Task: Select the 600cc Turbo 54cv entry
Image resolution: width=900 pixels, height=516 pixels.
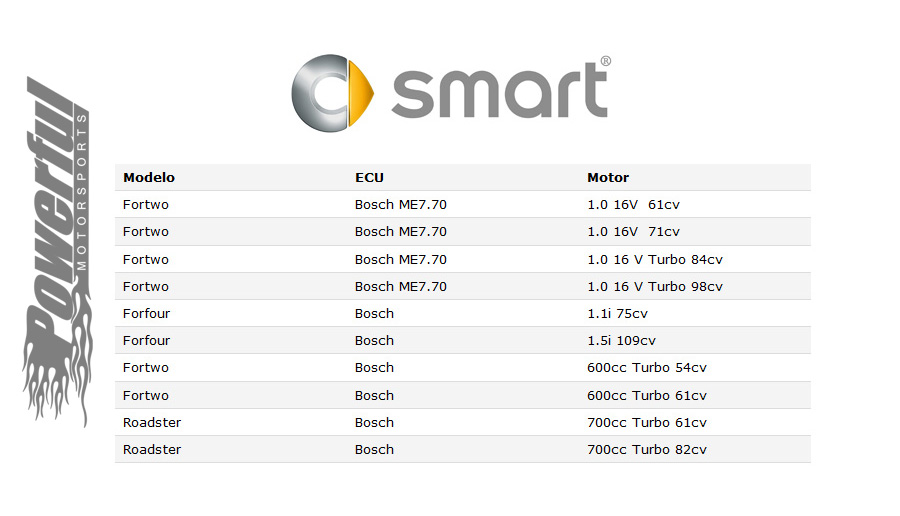Action: 646,367
